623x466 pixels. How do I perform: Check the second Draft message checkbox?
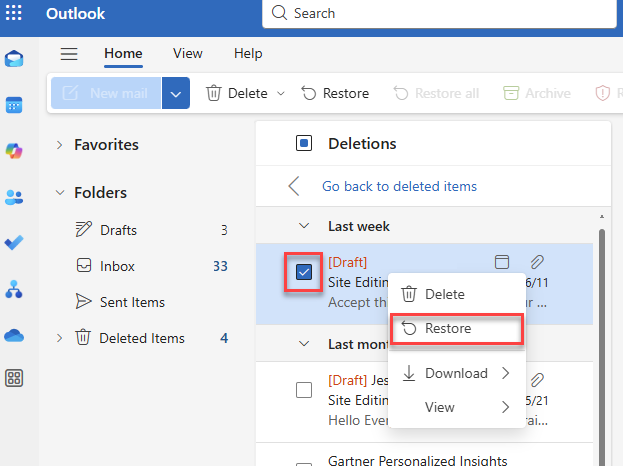click(304, 390)
